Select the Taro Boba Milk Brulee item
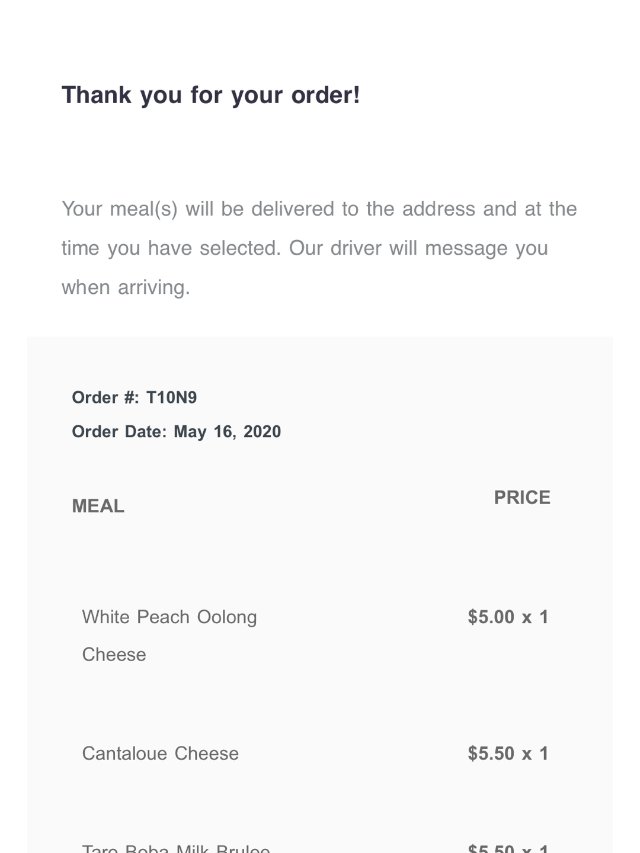Viewport: 640px width, 853px height. [x=176, y=848]
